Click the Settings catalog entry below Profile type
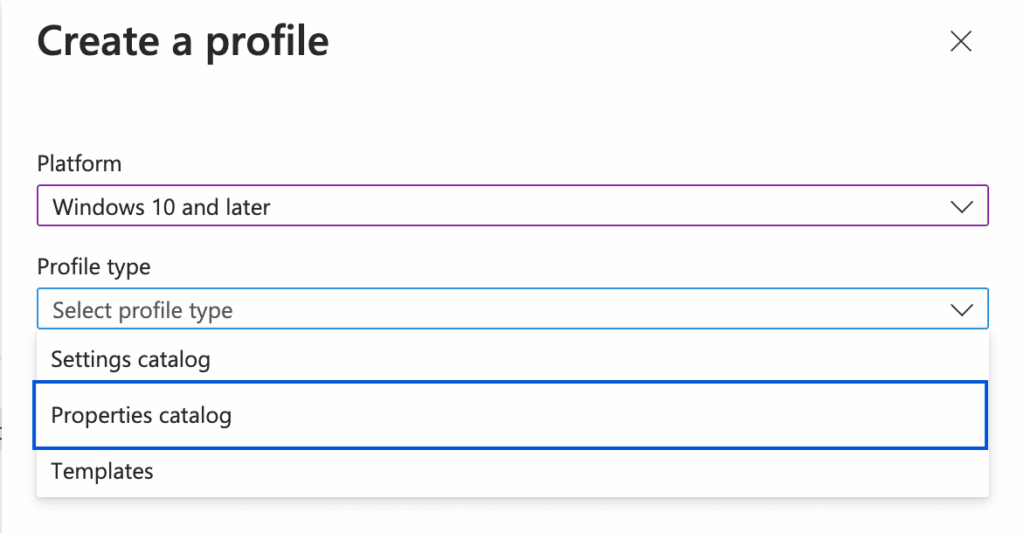Image resolution: width=1024 pixels, height=533 pixels. click(131, 359)
